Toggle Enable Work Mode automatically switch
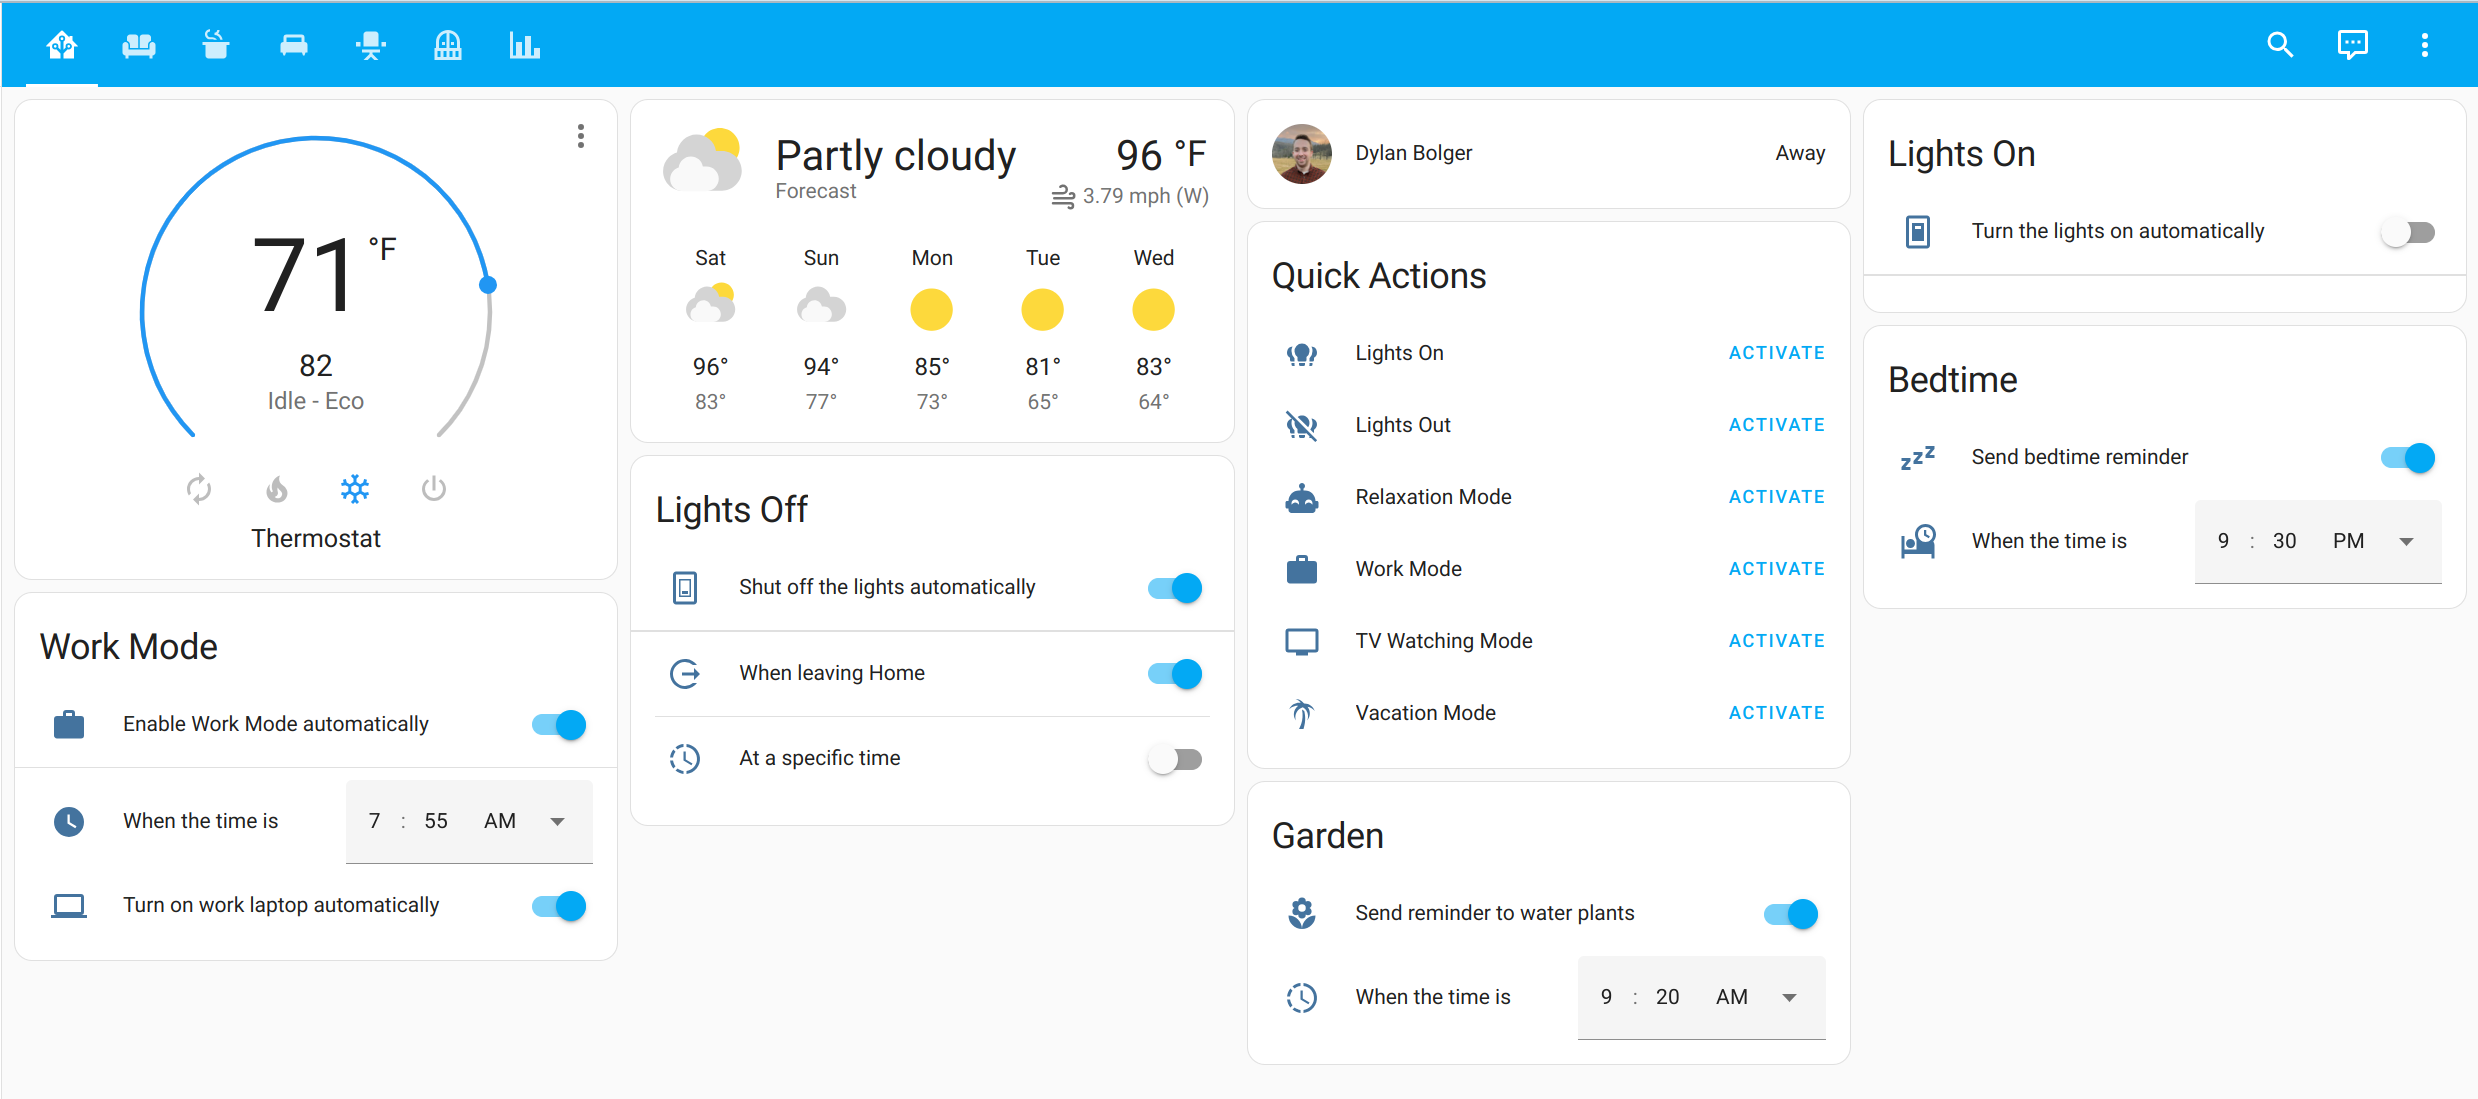This screenshot has height=1099, width=2478. coord(564,724)
